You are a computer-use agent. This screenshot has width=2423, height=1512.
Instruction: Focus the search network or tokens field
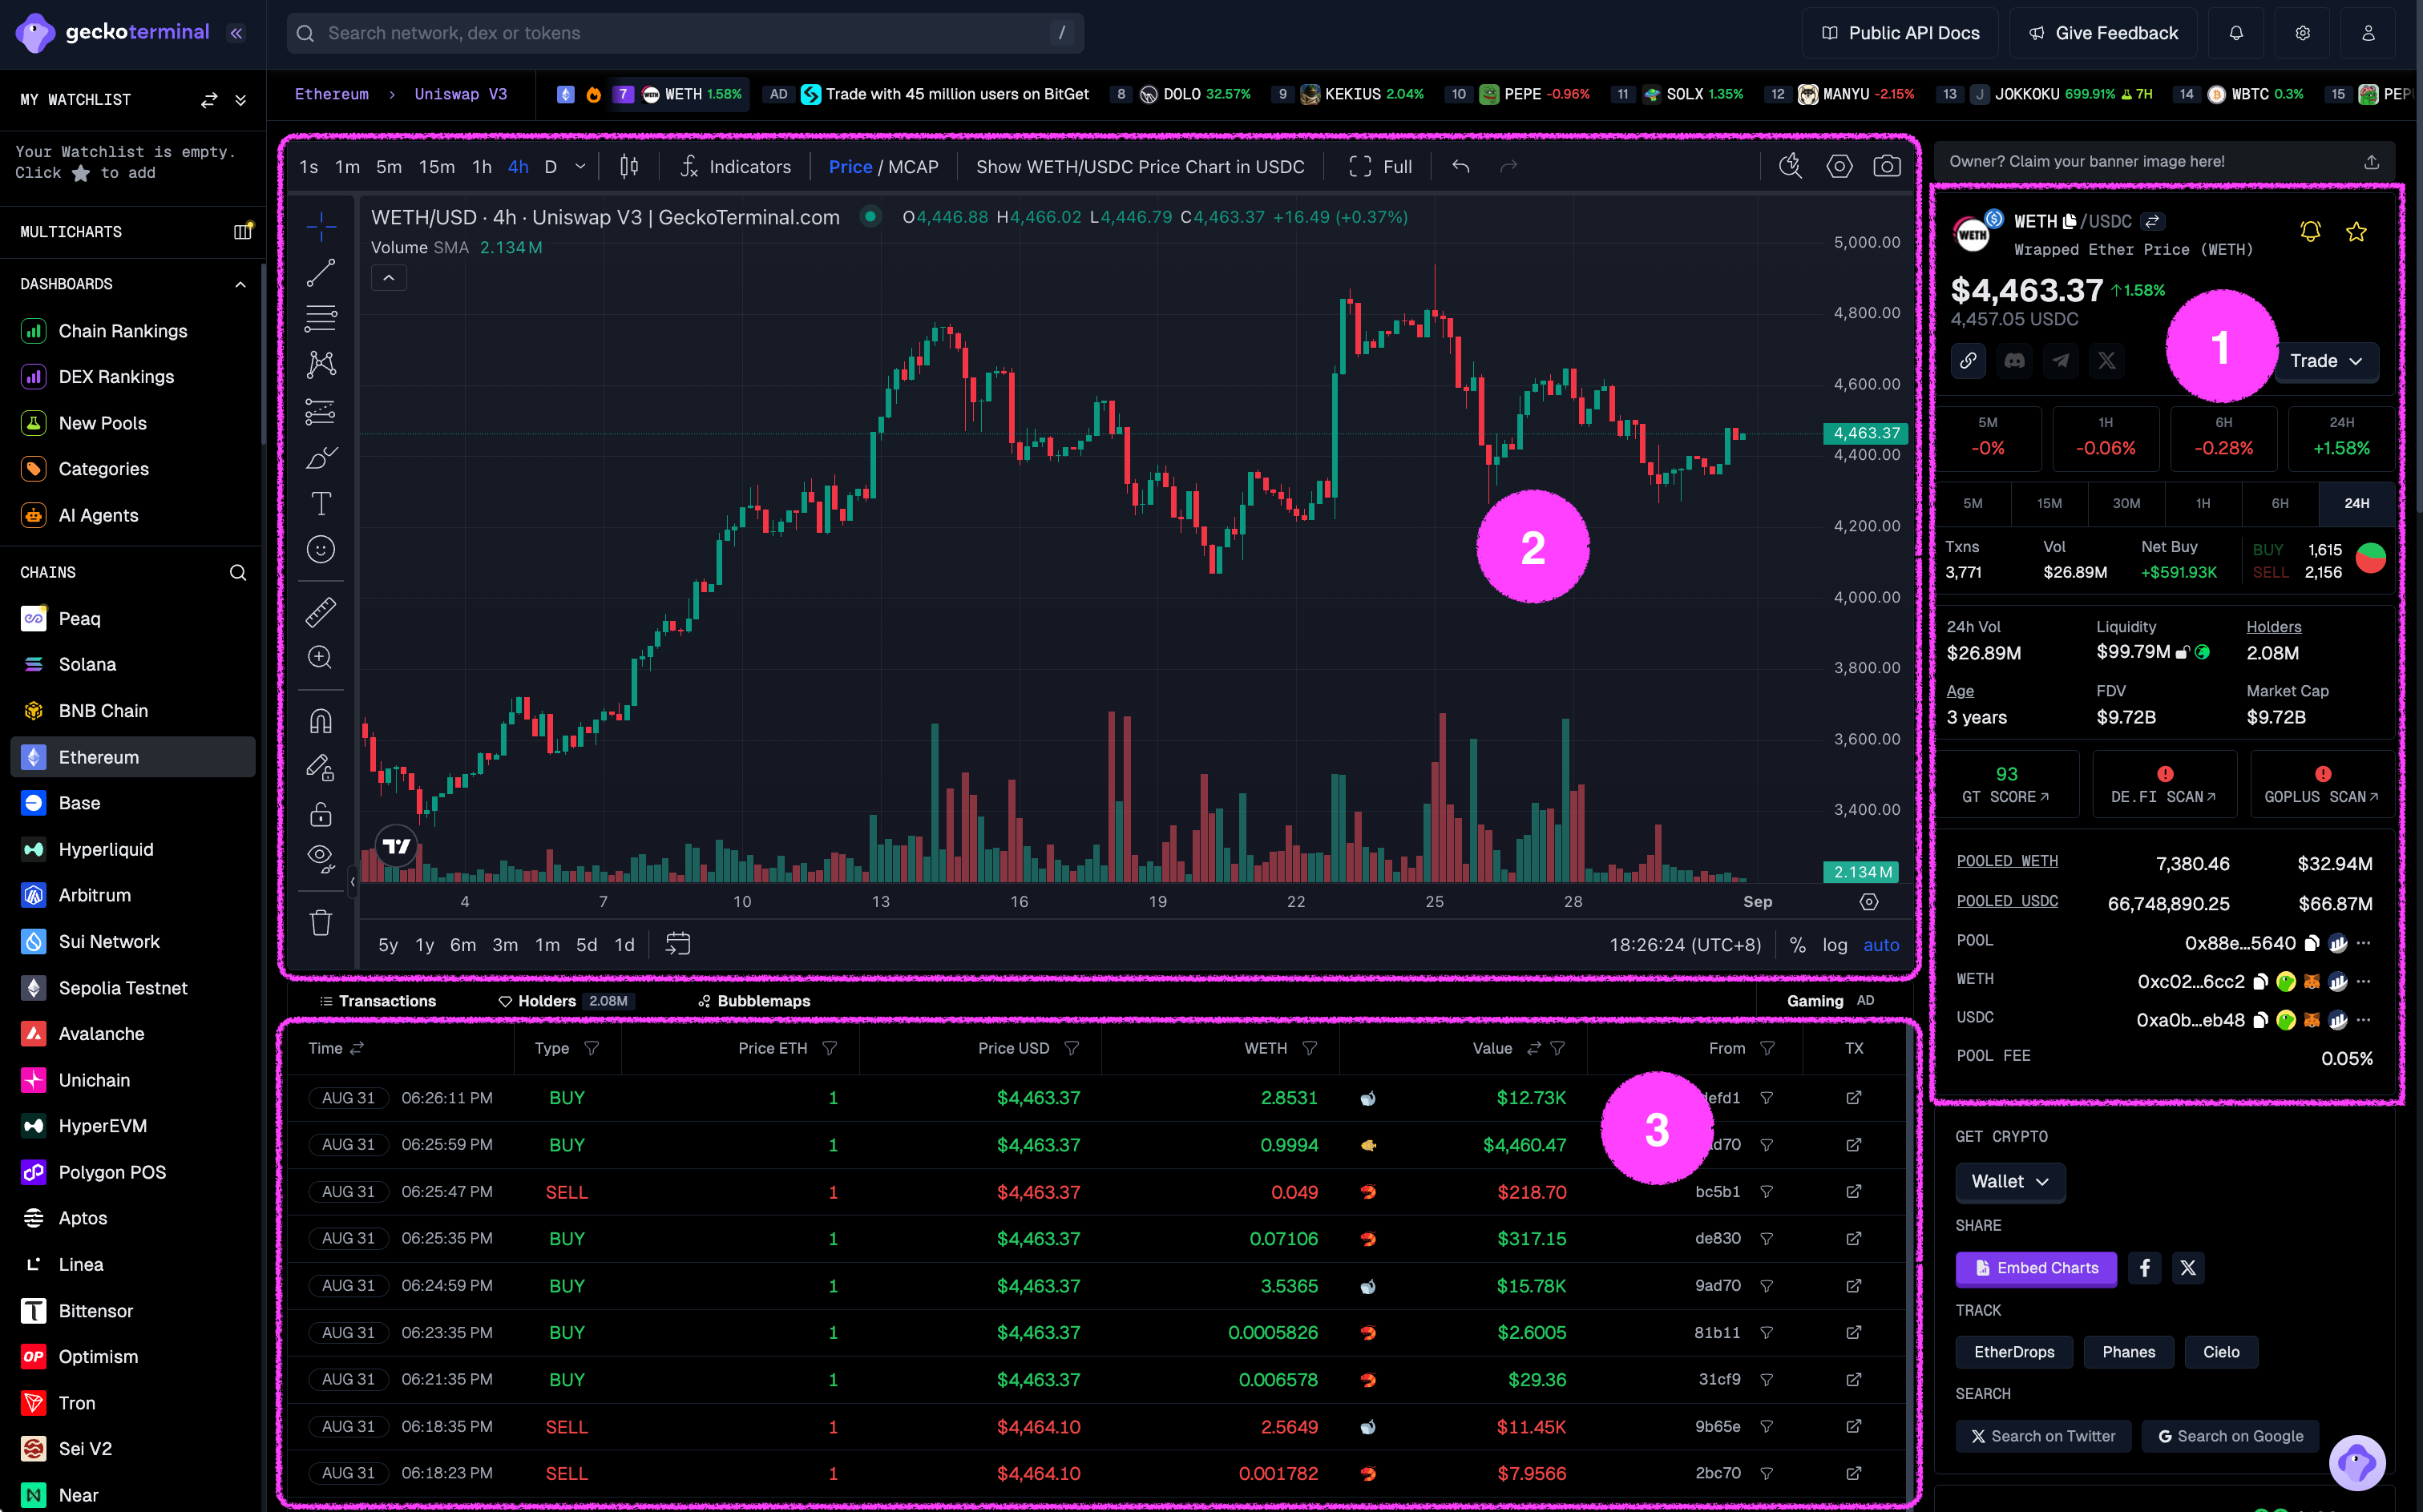point(685,33)
